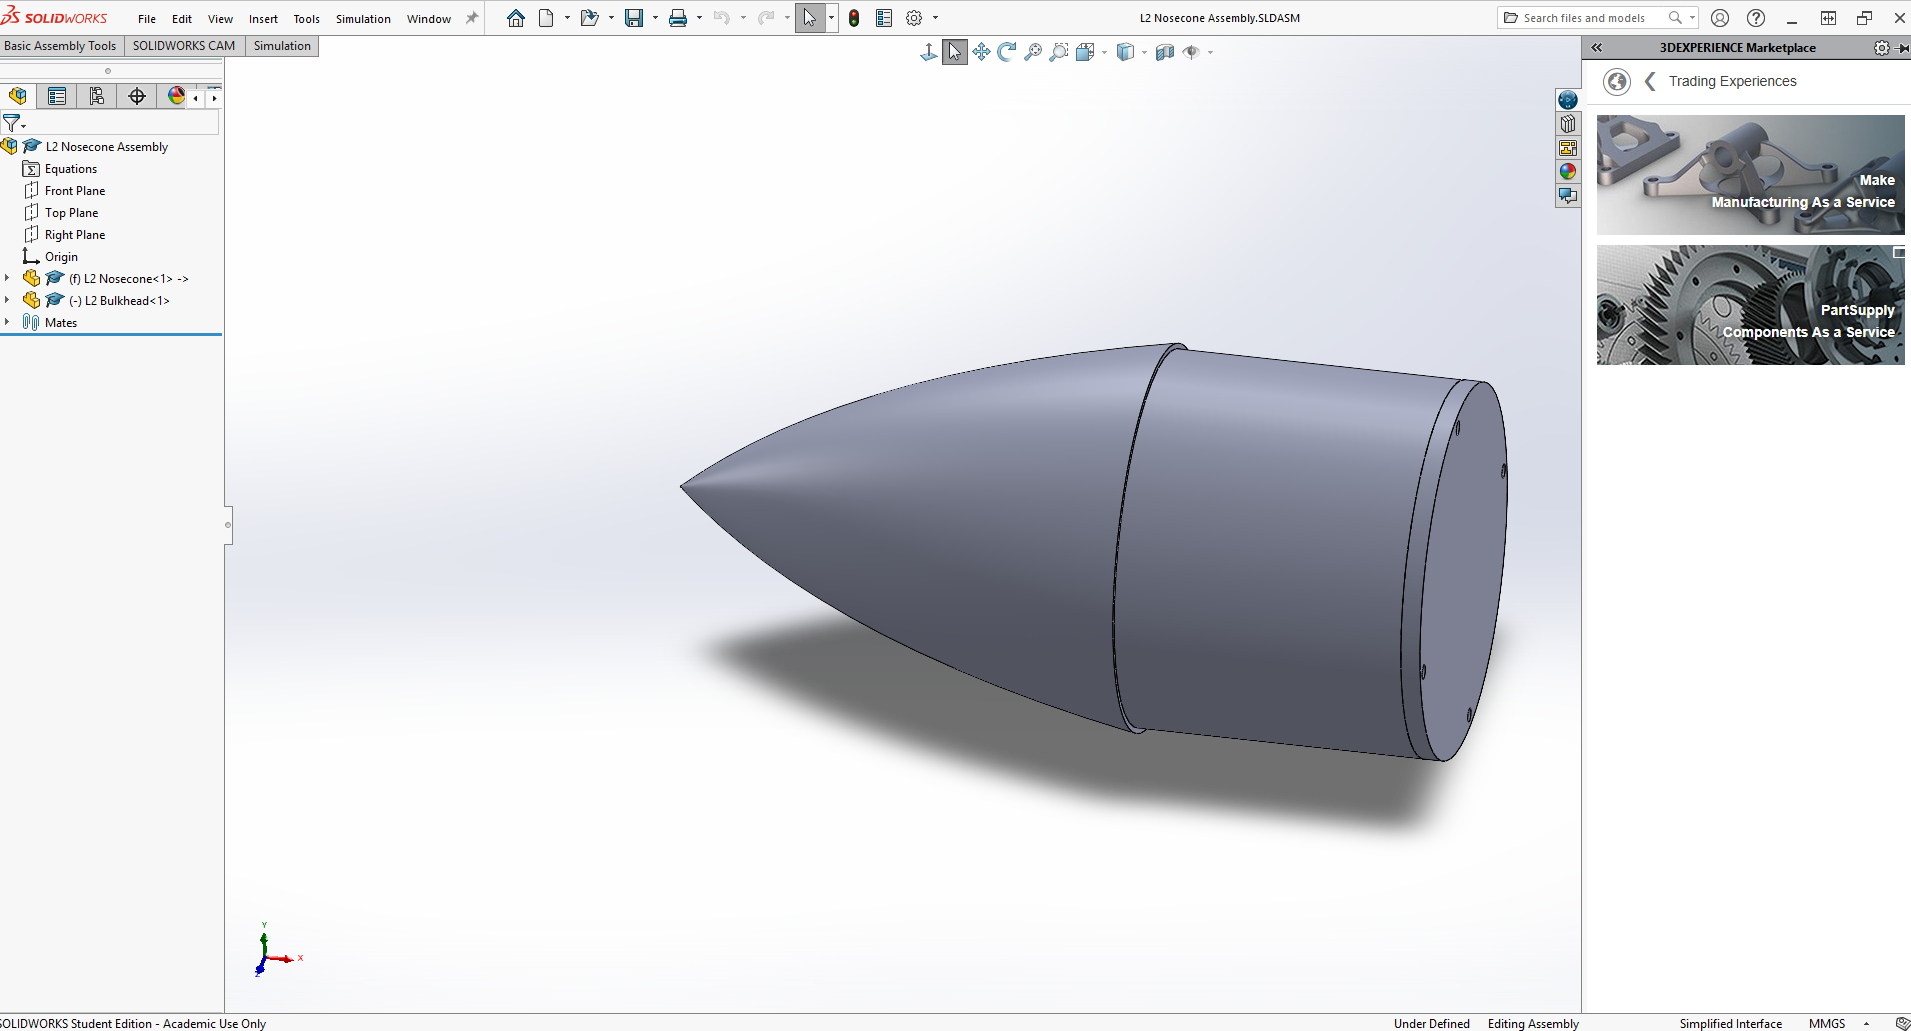Open the DisplayManager color ball tab
The height and width of the screenshot is (1031, 1911).
coord(176,96)
